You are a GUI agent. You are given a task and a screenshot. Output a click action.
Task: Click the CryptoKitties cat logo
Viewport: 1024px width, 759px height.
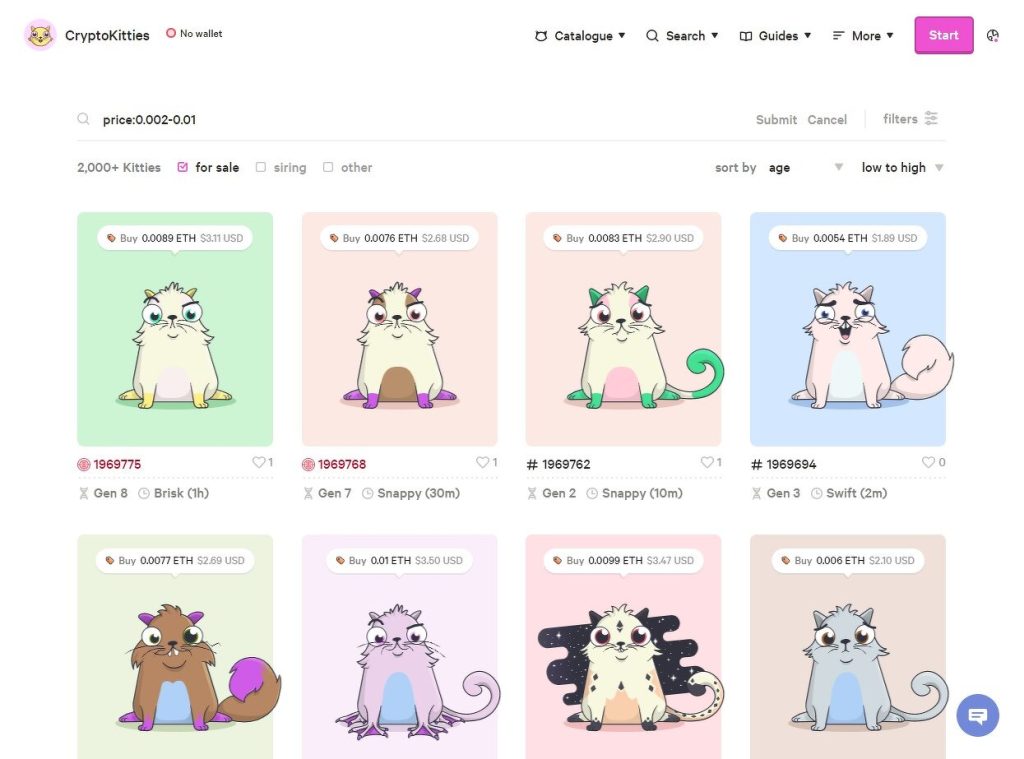coord(40,35)
